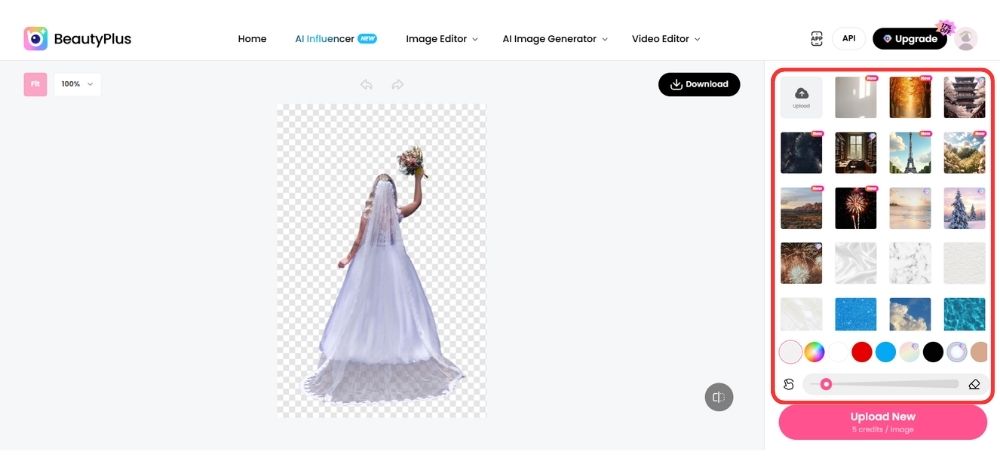Choose the clouds and blue sky background

(910, 314)
